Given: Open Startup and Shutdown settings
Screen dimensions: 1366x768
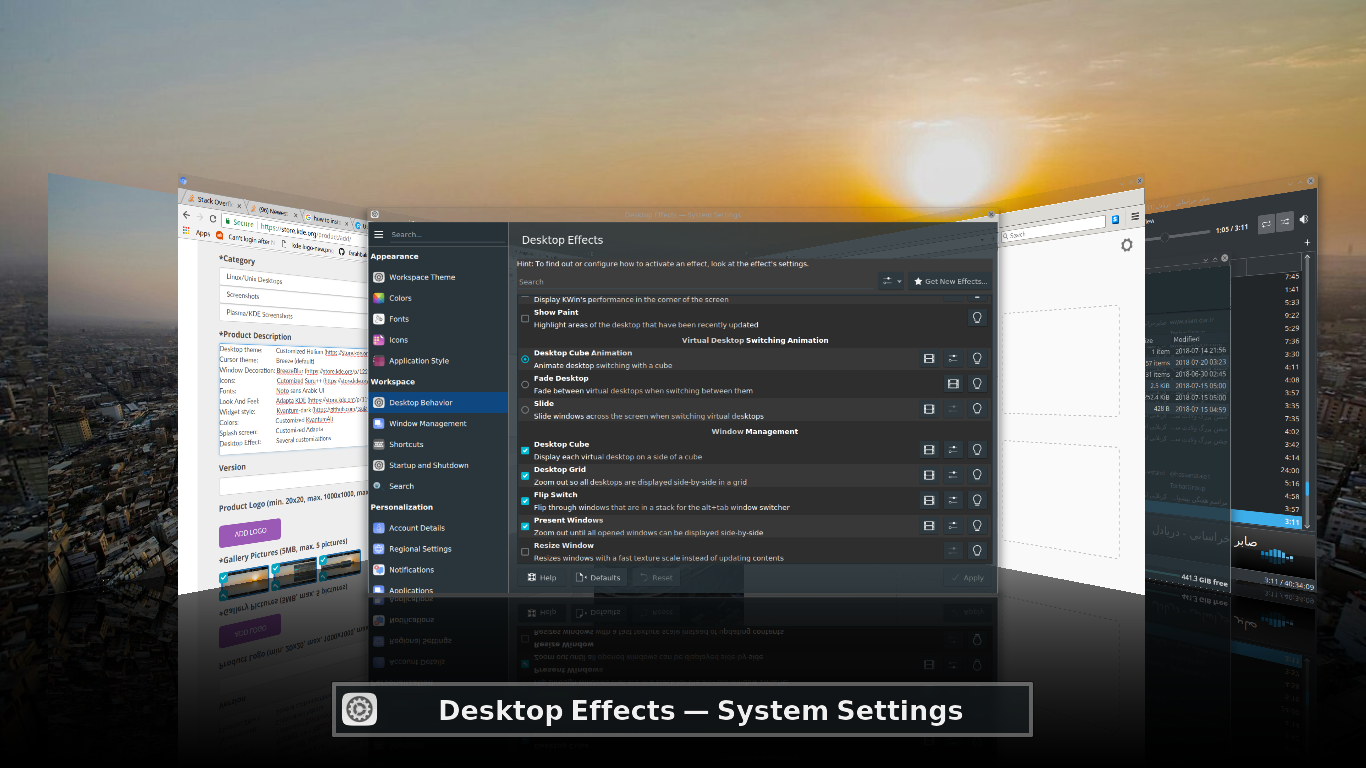Looking at the screenshot, I should [x=438, y=465].
